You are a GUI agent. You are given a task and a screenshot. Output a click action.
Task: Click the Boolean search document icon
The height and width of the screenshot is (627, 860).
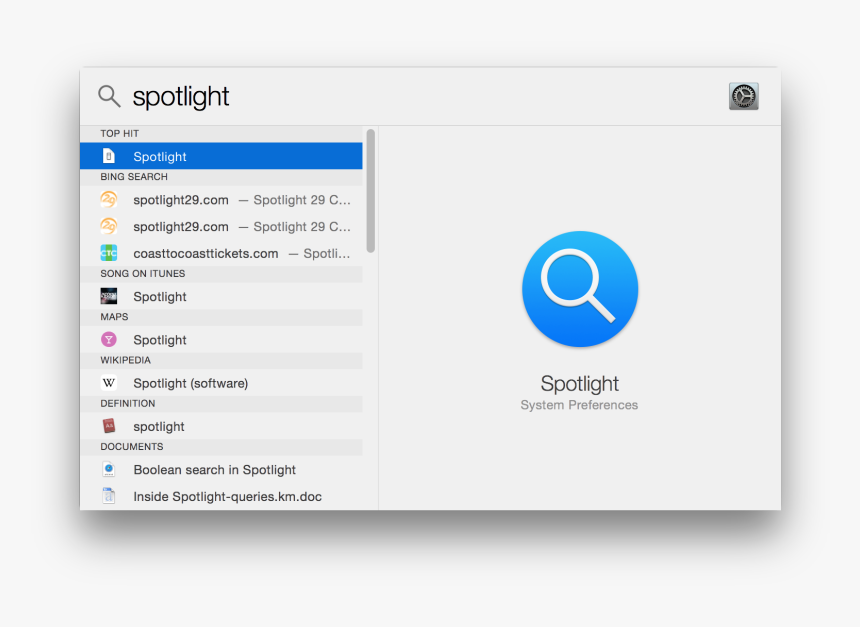click(109, 470)
